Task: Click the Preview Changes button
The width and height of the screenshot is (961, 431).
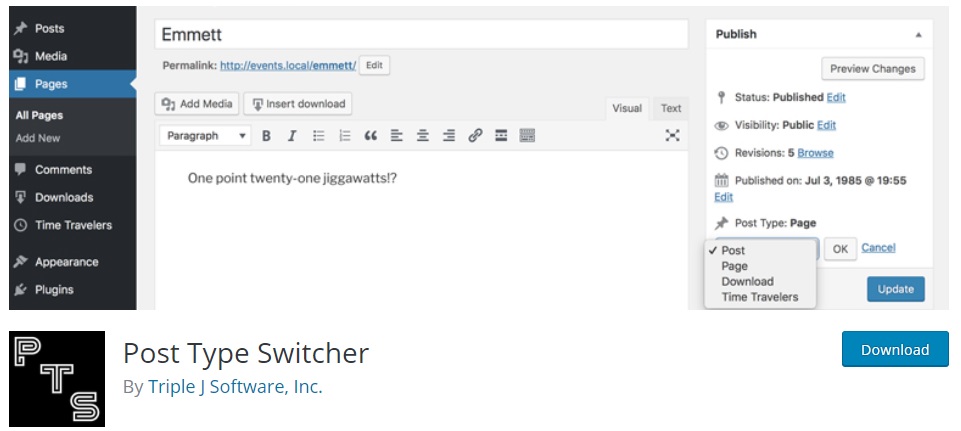Action: point(873,69)
